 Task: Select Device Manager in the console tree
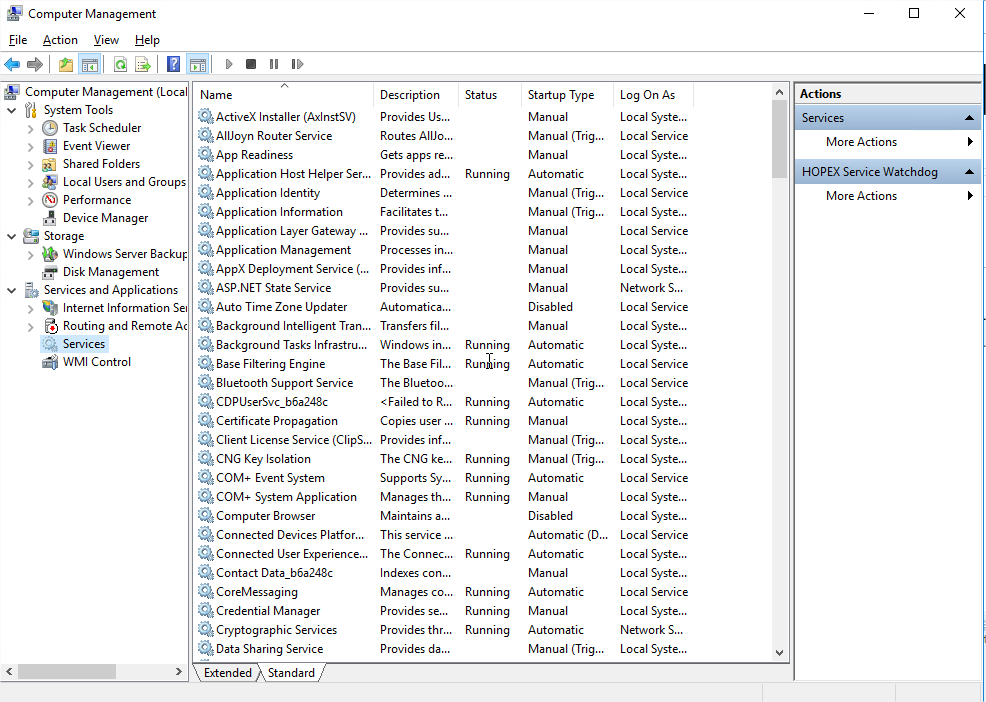(x=105, y=218)
